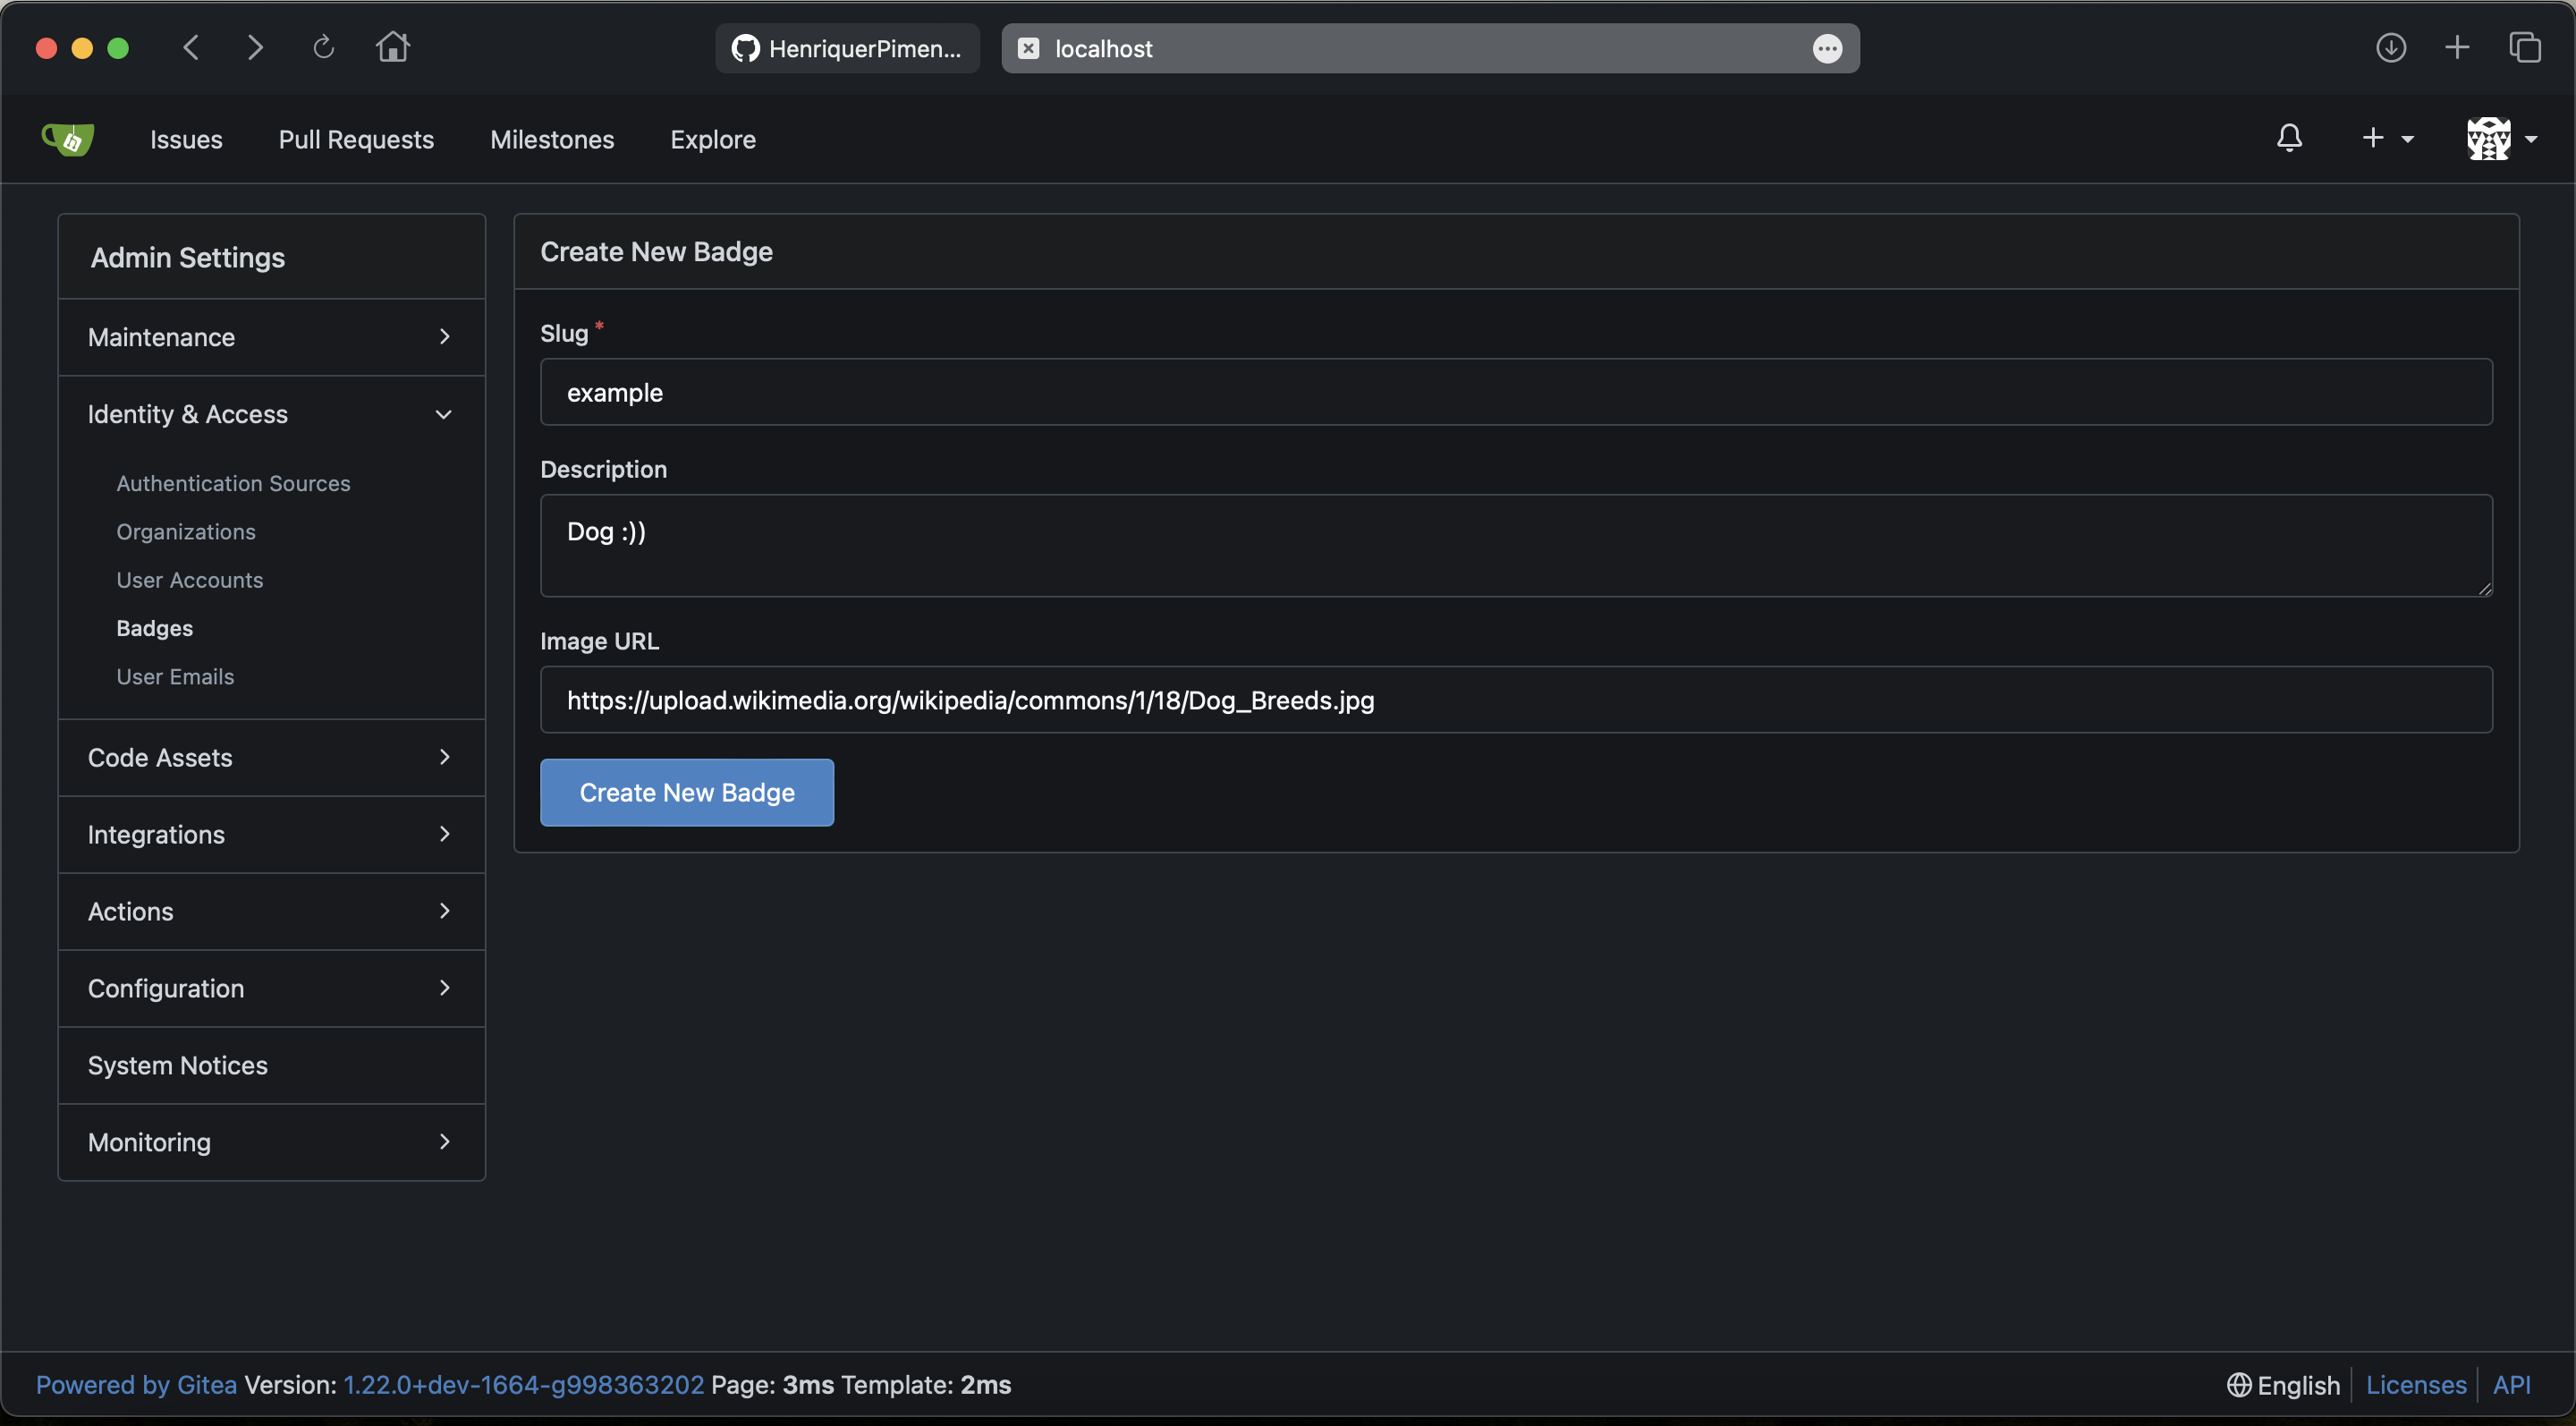The width and height of the screenshot is (2576, 1426).
Task: Expand the Configuration section
Action: click(272, 988)
